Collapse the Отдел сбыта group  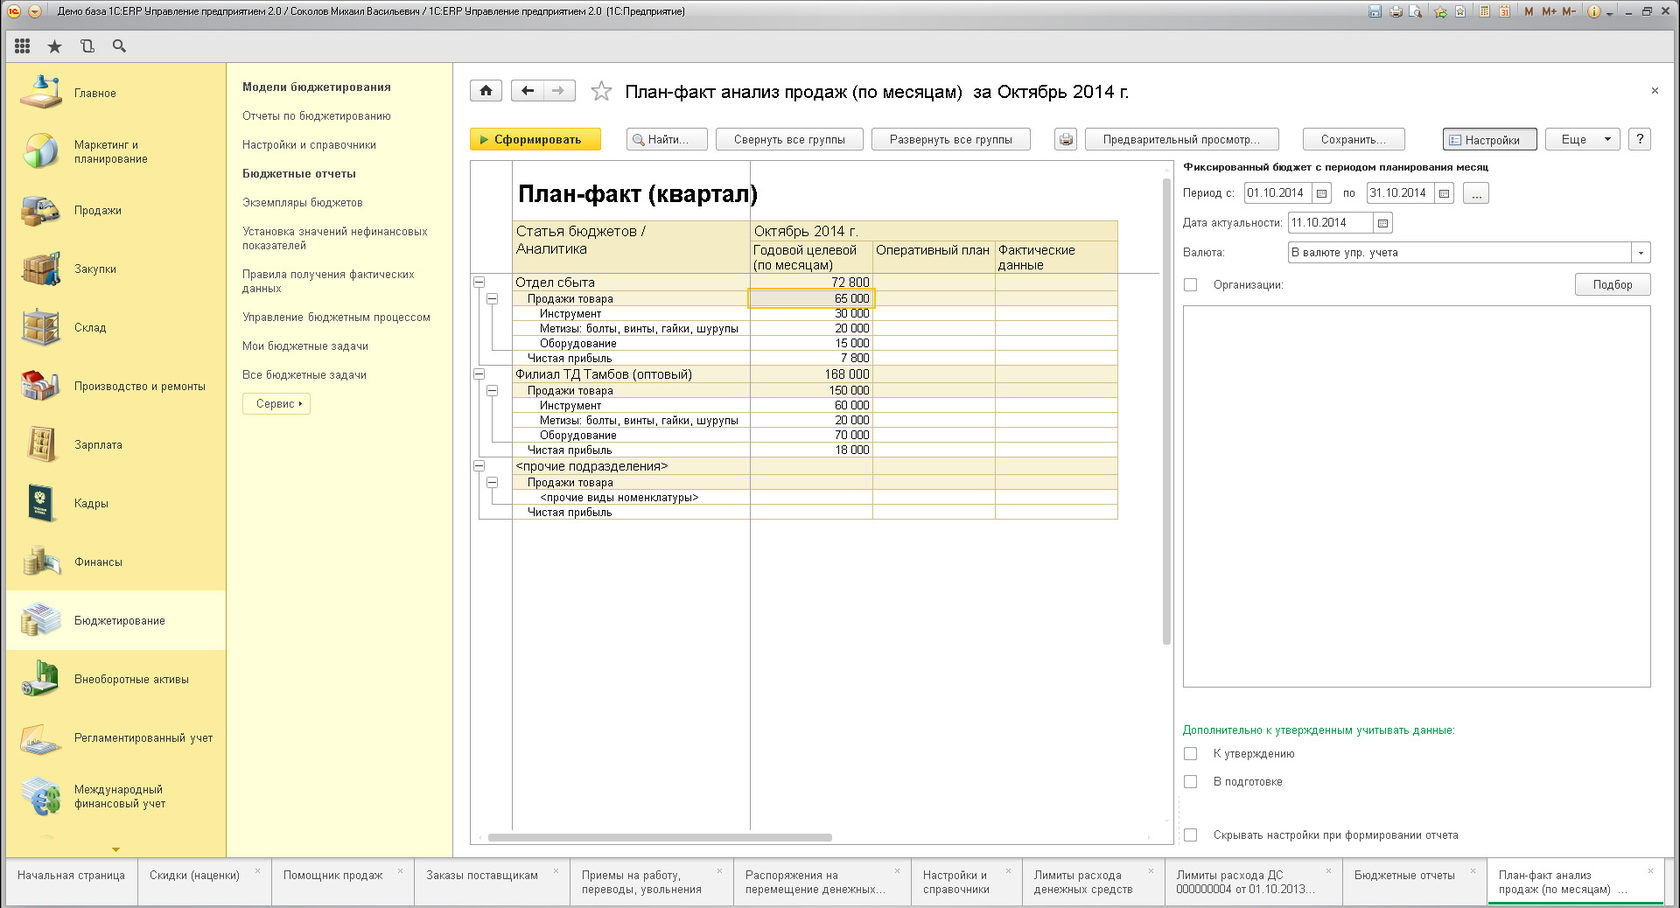point(479,283)
